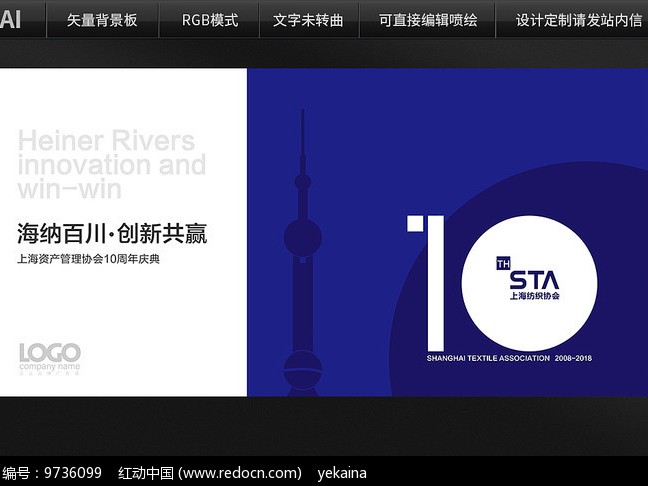The width and height of the screenshot is (648, 486).
Task: Click the 编号：9736099 text
Action: [52, 473]
